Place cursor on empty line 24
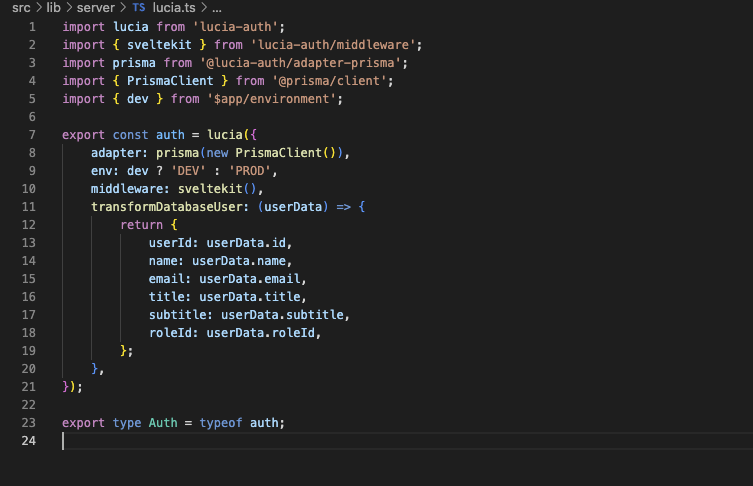This screenshot has height=486, width=753. (300, 441)
